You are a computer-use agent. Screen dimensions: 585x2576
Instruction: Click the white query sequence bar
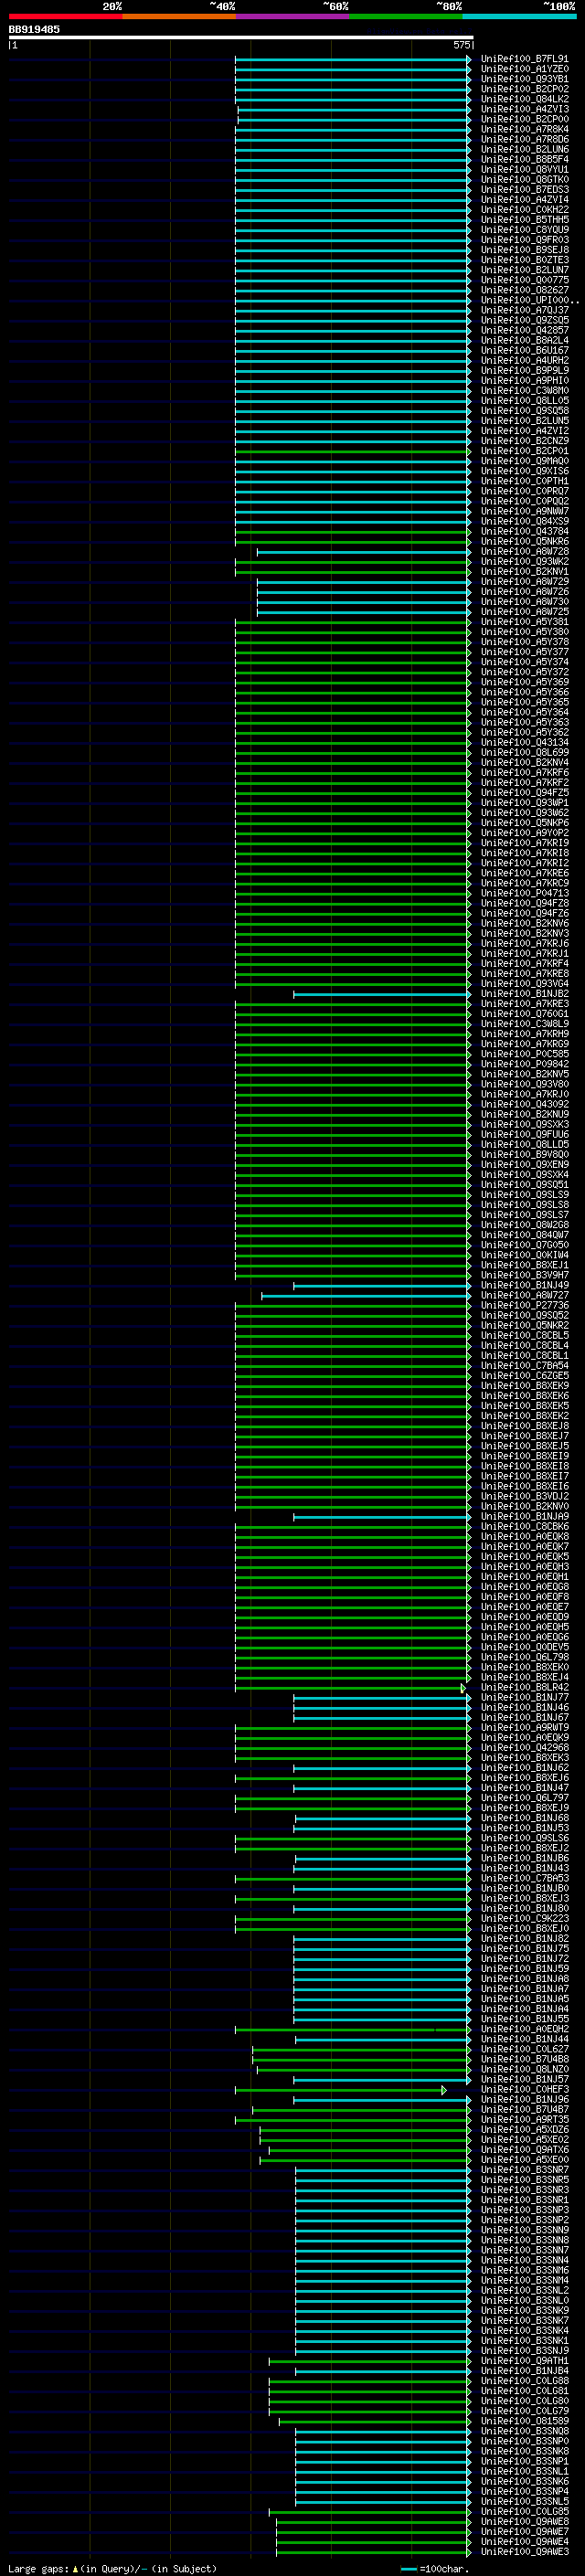[x=241, y=37]
